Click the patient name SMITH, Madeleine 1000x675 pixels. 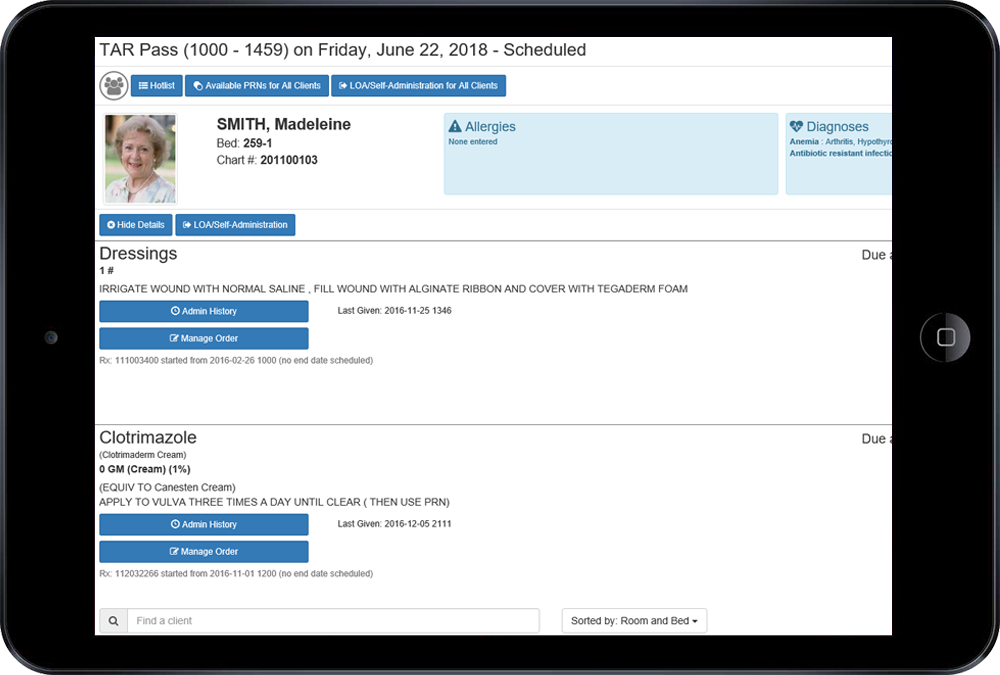point(283,125)
